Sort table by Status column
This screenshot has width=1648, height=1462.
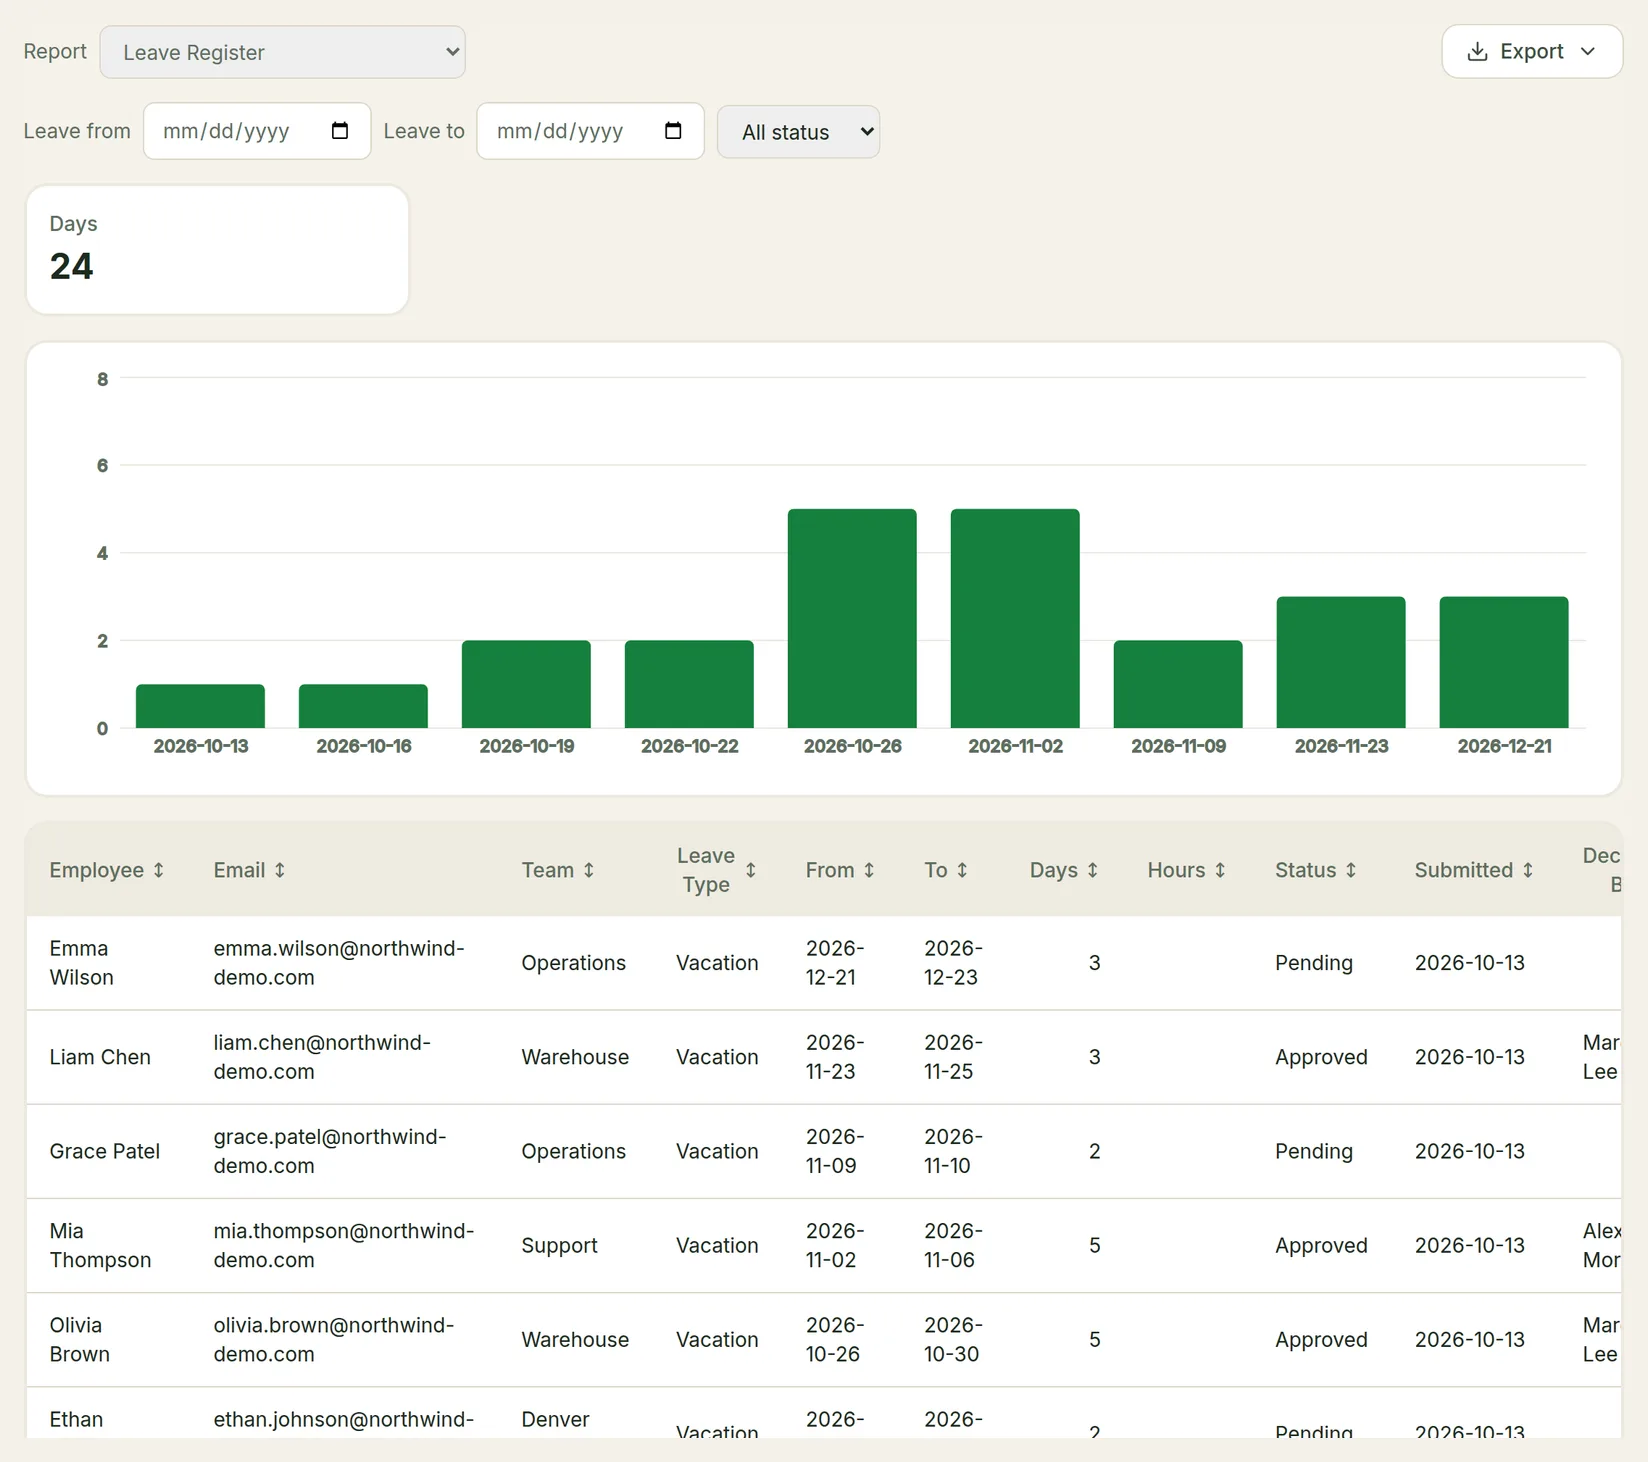click(1316, 870)
